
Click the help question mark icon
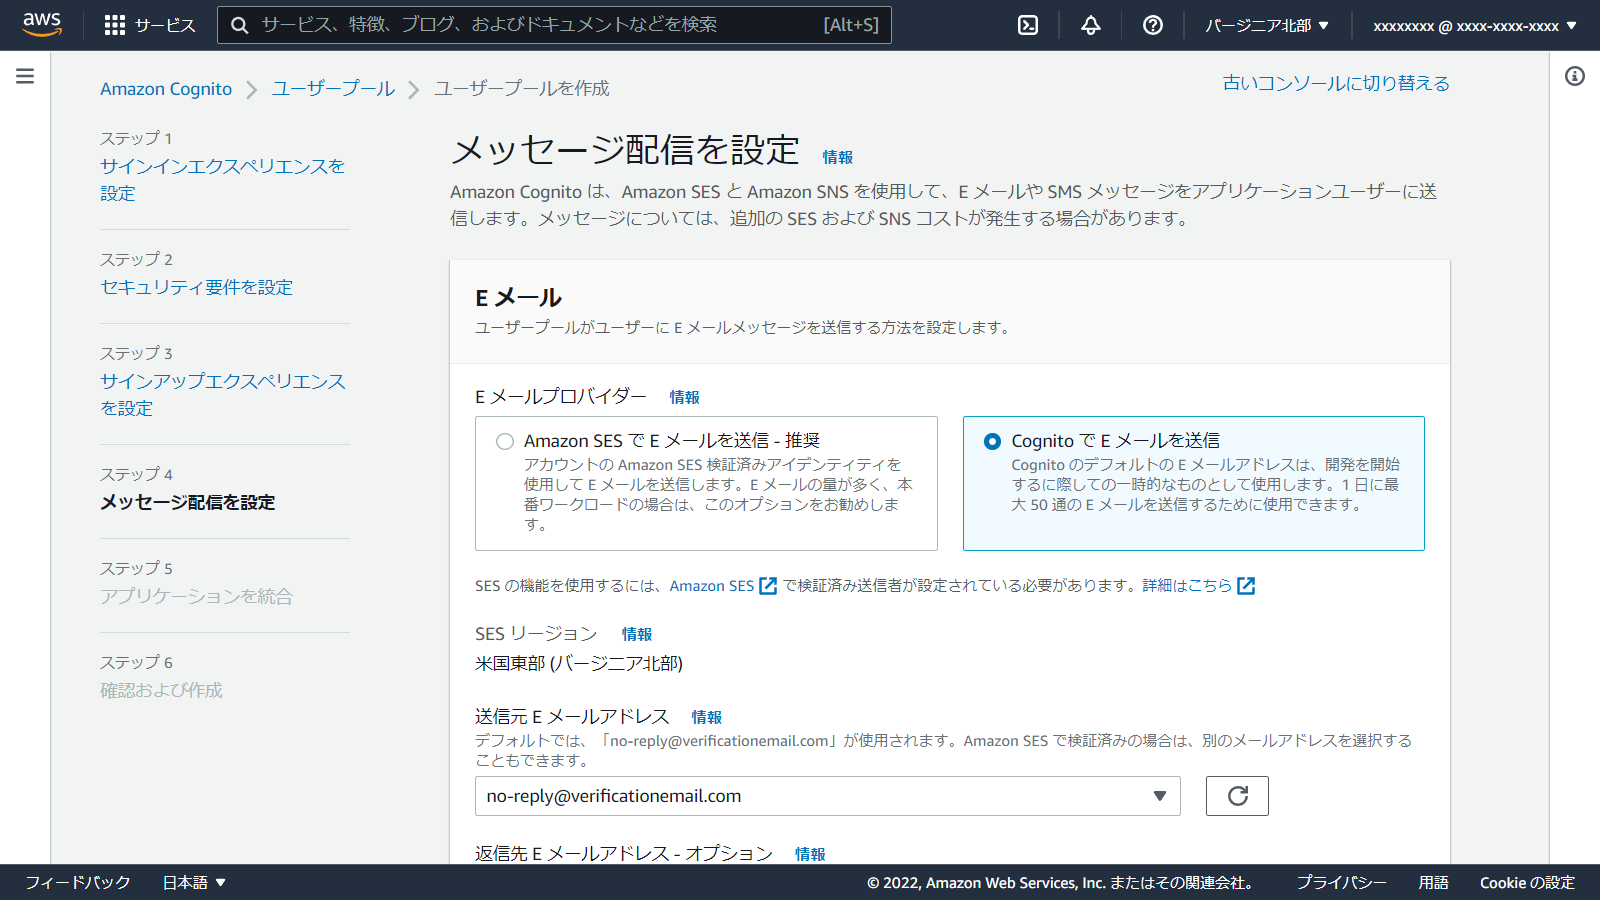tap(1152, 25)
